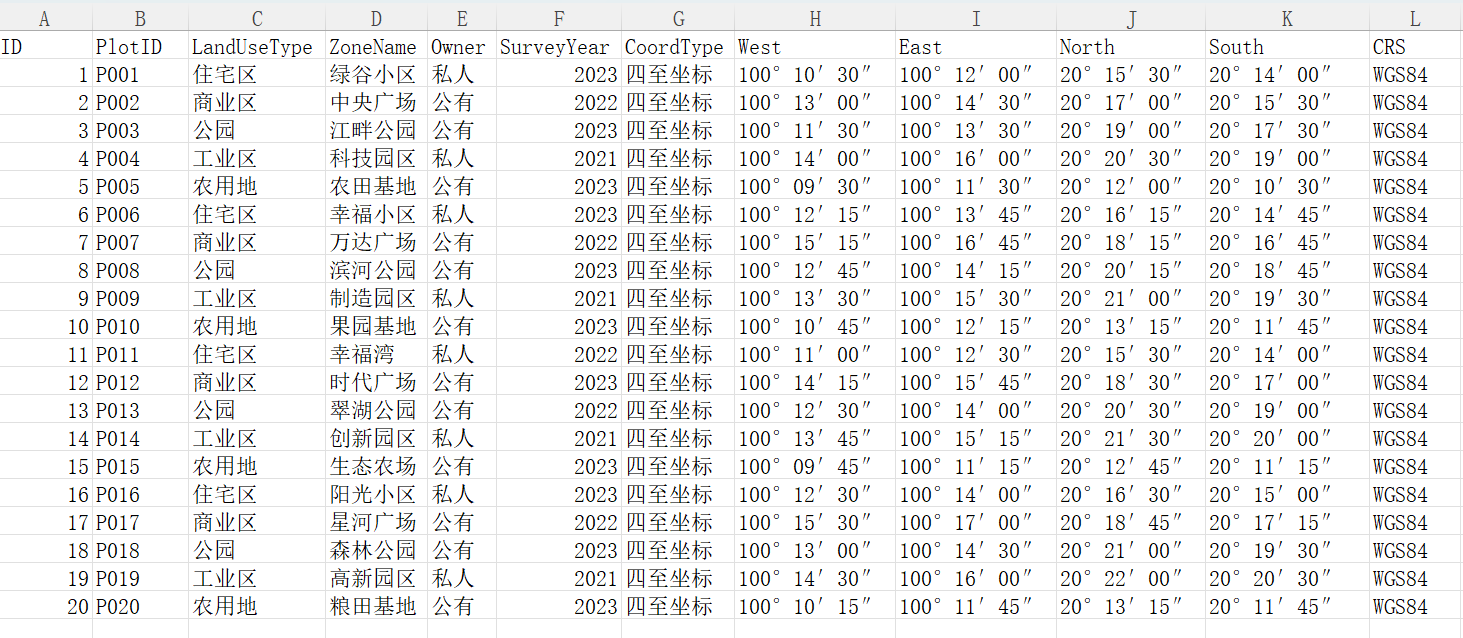Select the 制造园区 zone name cell
The height and width of the screenshot is (638, 1463).
pos(376,298)
